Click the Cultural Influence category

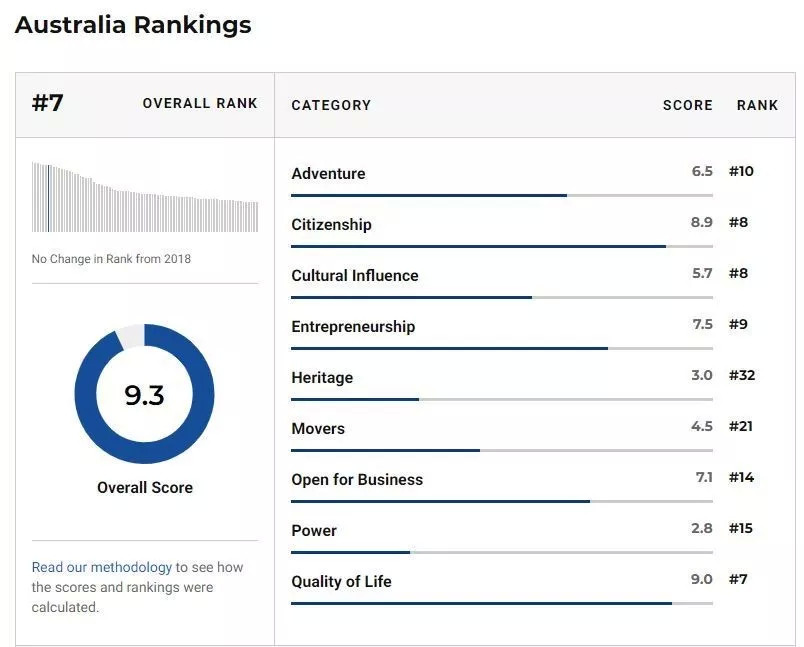[x=355, y=275]
